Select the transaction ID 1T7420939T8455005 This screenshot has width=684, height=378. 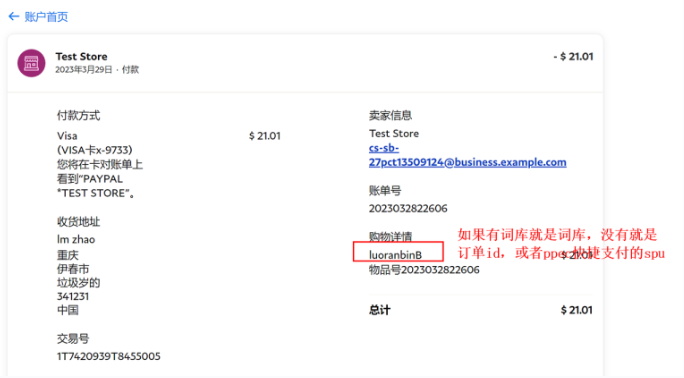(x=109, y=356)
